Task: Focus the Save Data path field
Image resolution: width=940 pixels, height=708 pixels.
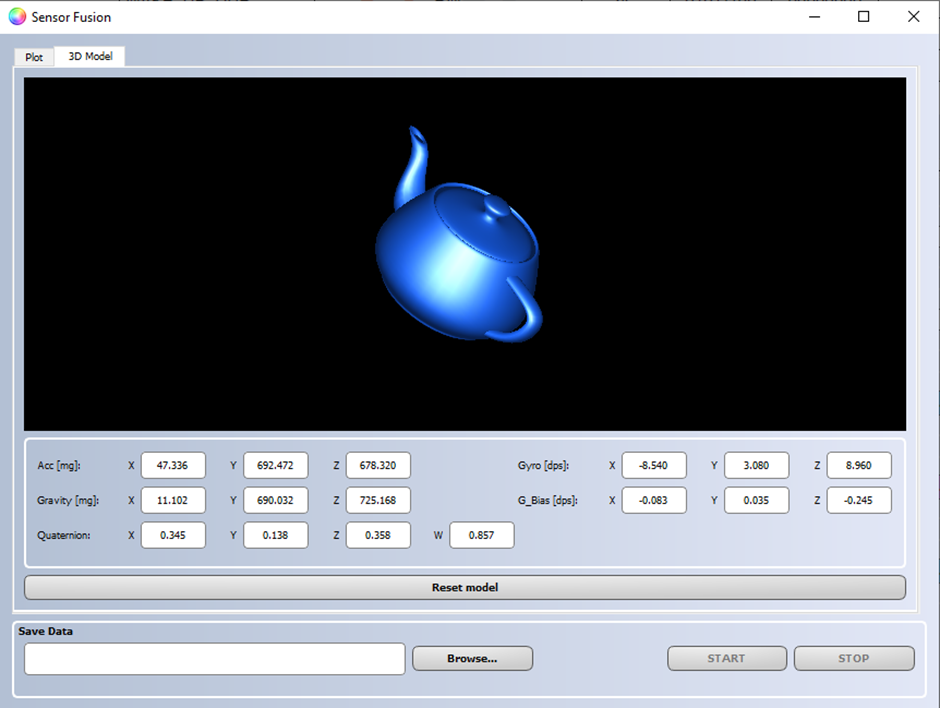Action: [215, 659]
